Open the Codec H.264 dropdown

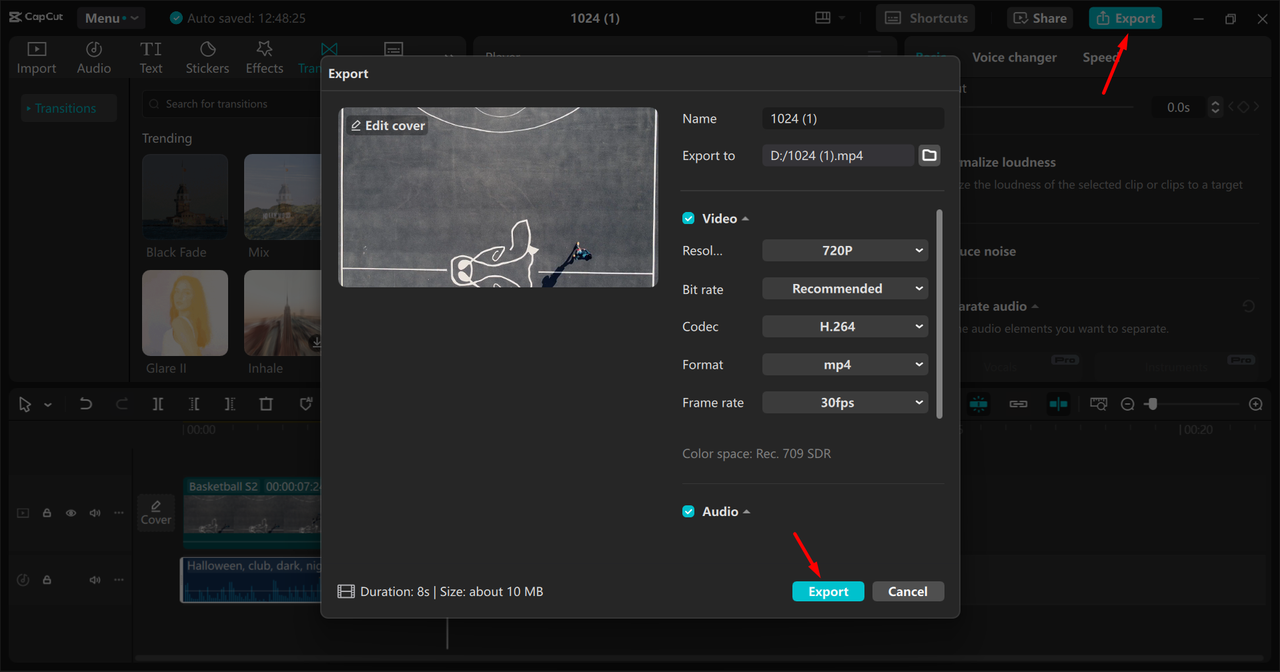tap(845, 326)
